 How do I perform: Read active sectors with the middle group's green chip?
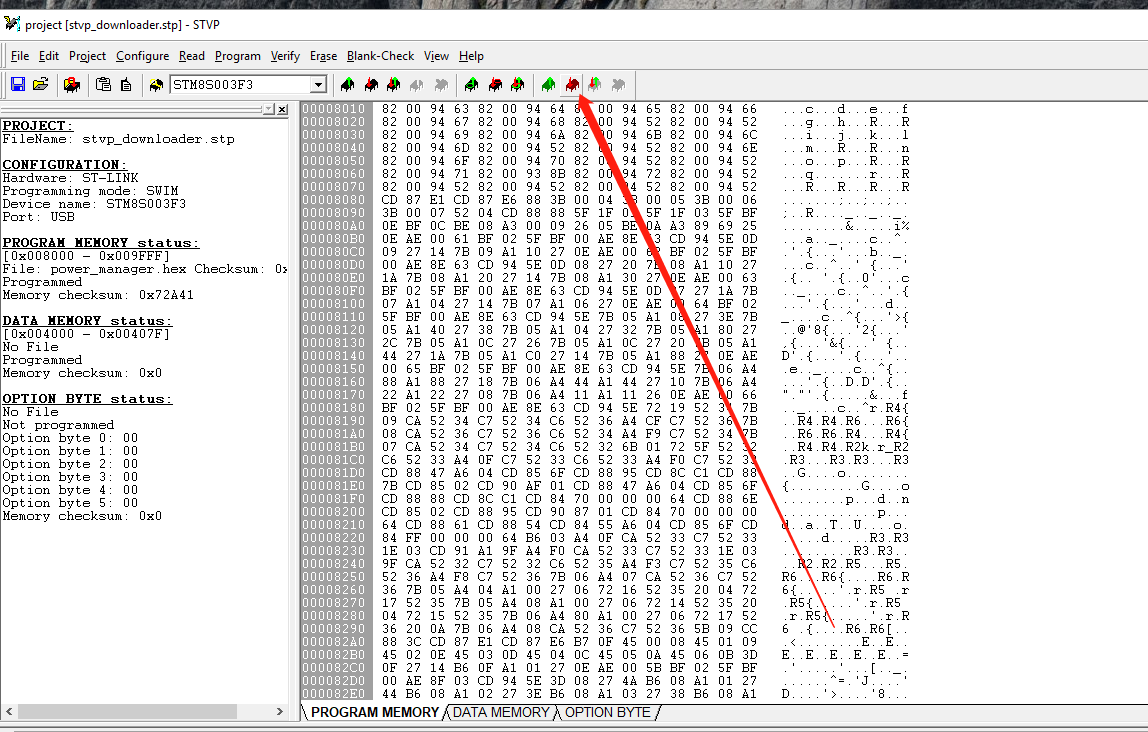472,85
